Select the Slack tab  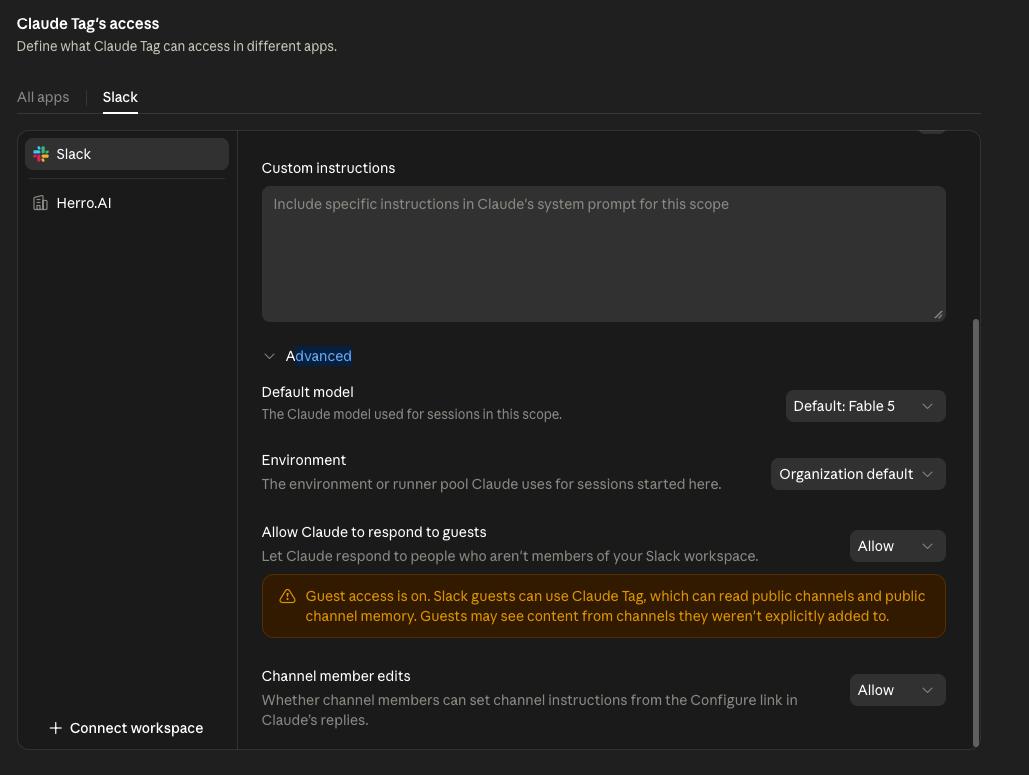coord(120,97)
